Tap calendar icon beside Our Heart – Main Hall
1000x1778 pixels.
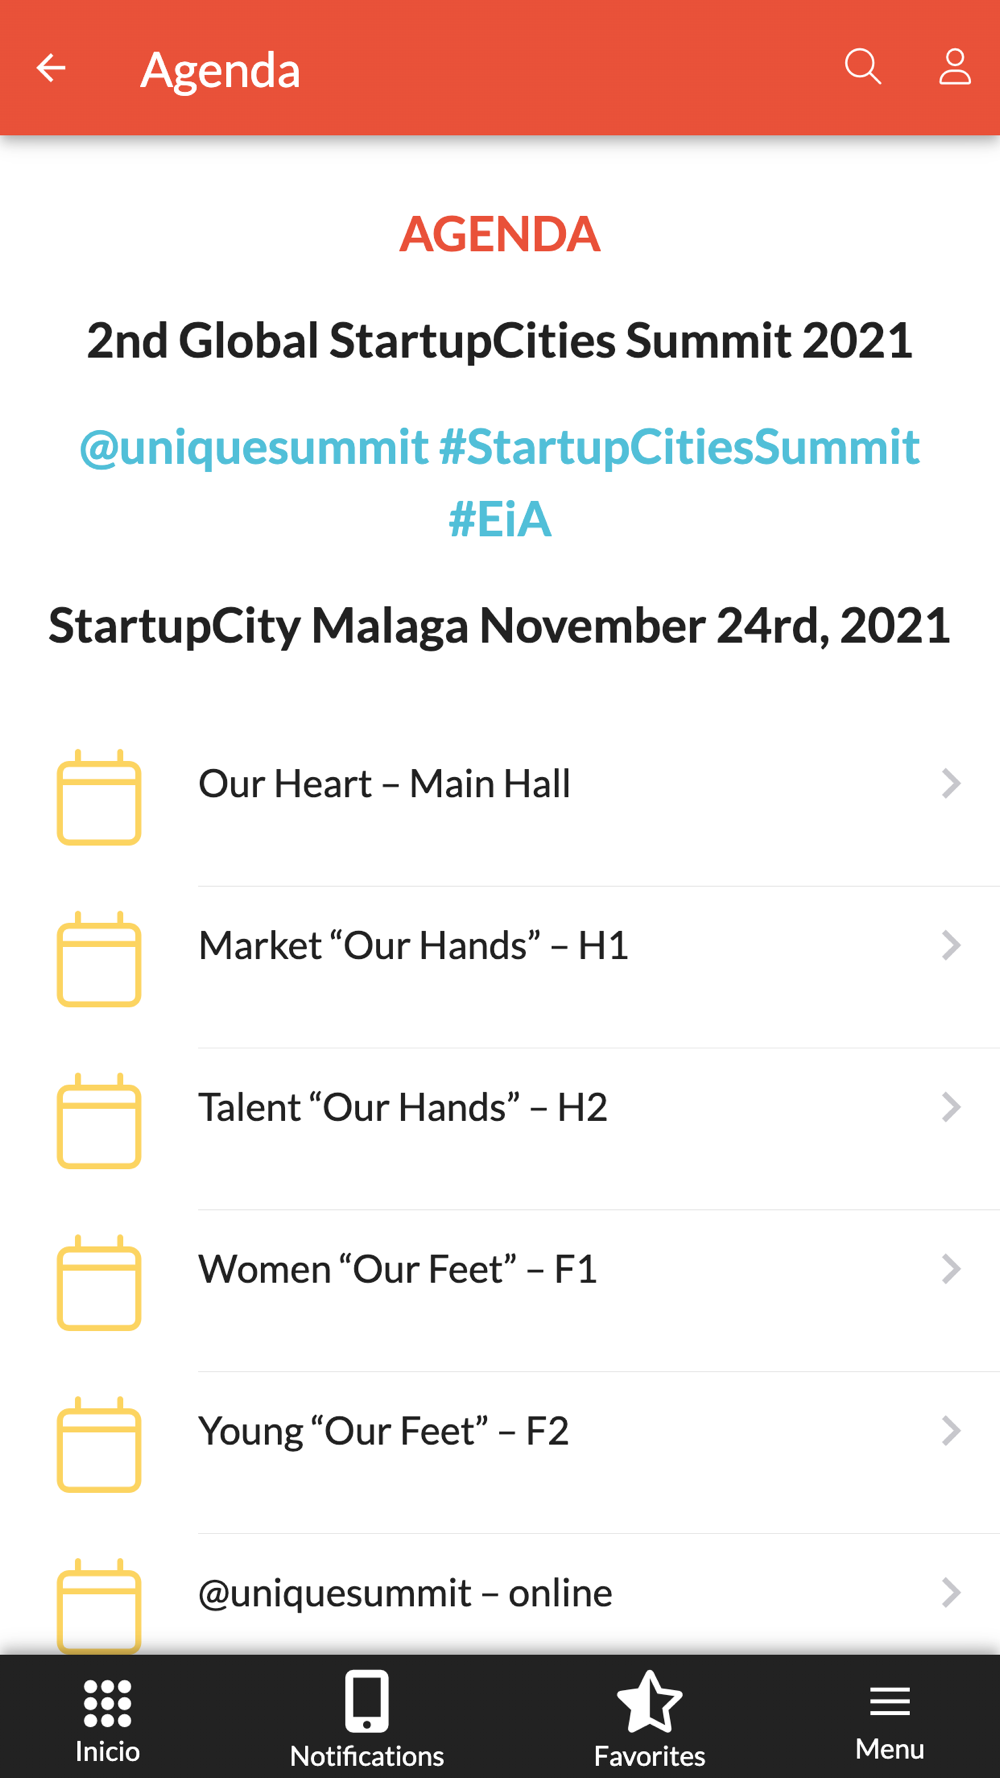click(99, 797)
